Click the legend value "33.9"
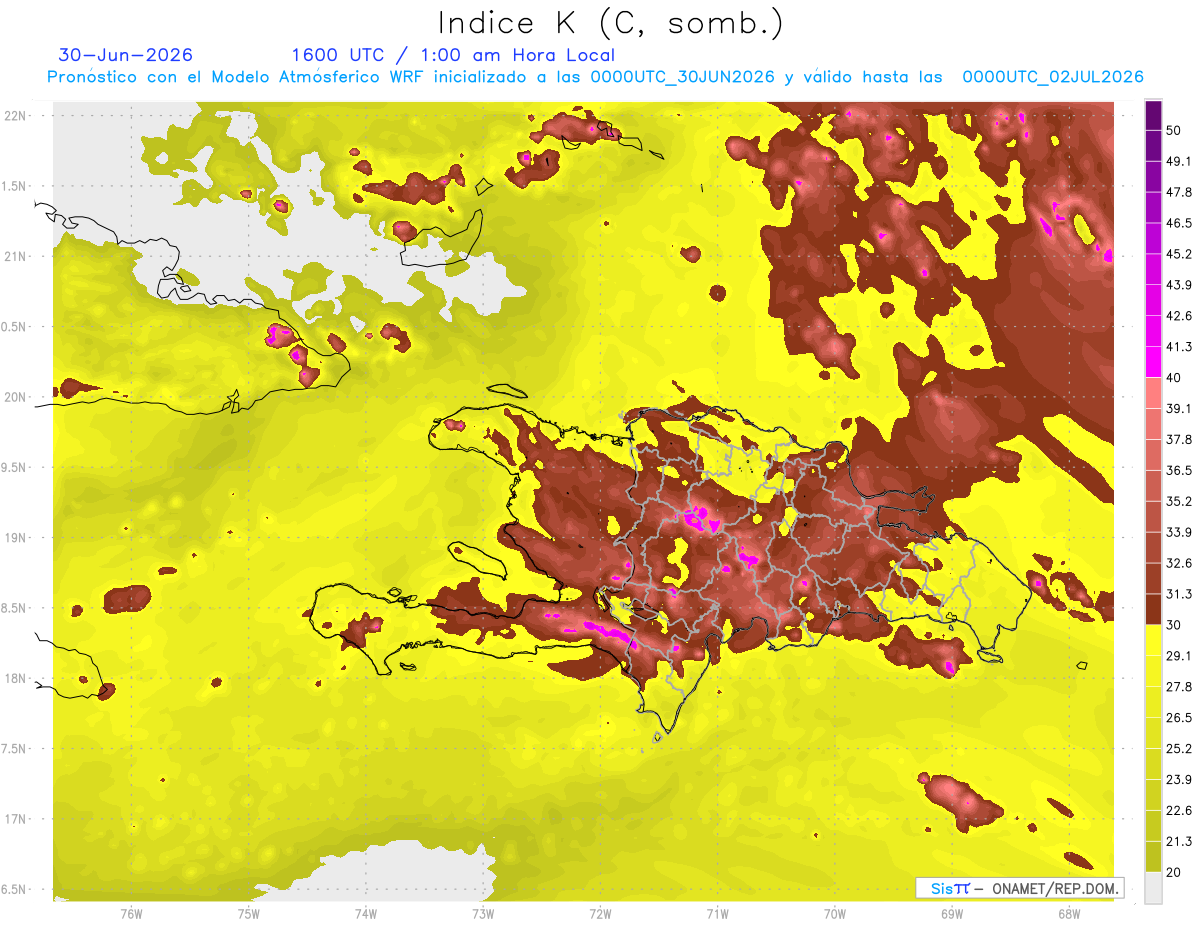 (1178, 532)
